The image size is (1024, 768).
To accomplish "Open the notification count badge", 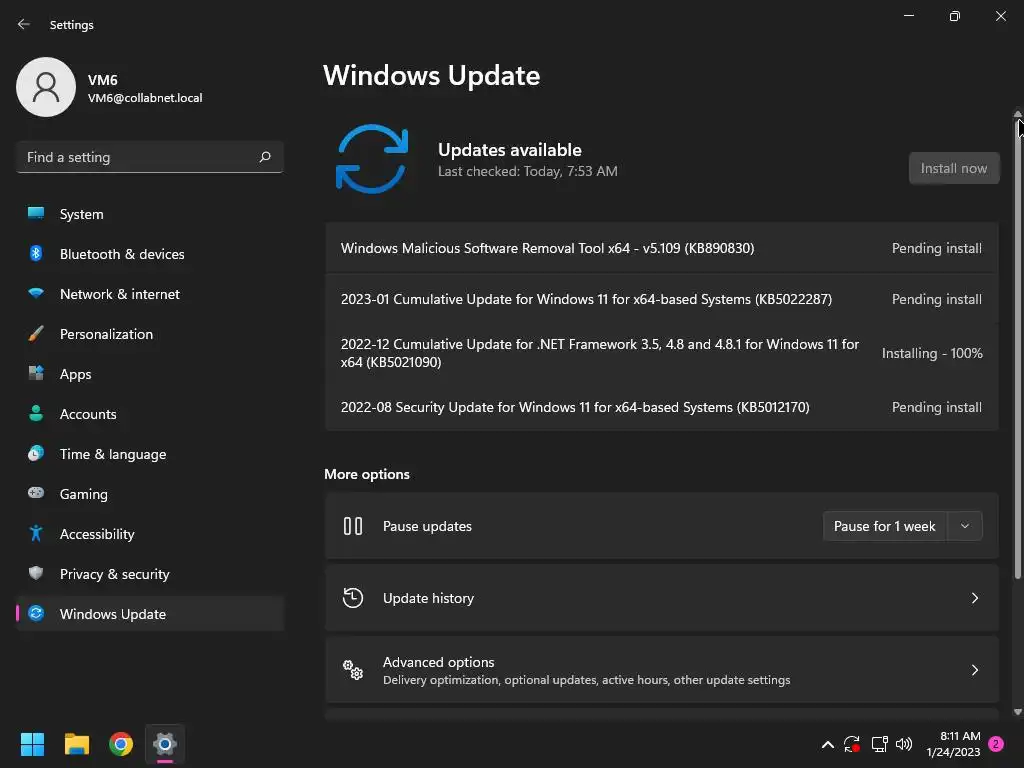I will coord(996,744).
